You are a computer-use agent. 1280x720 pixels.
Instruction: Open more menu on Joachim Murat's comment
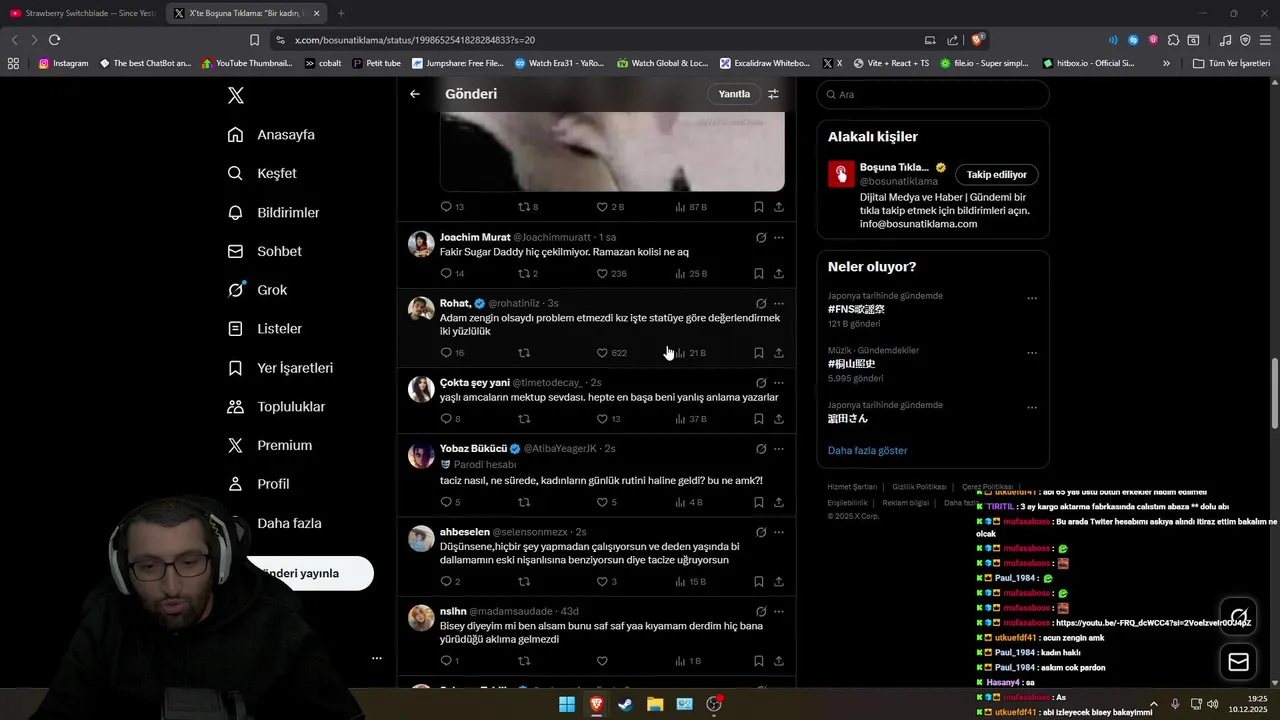(x=779, y=238)
